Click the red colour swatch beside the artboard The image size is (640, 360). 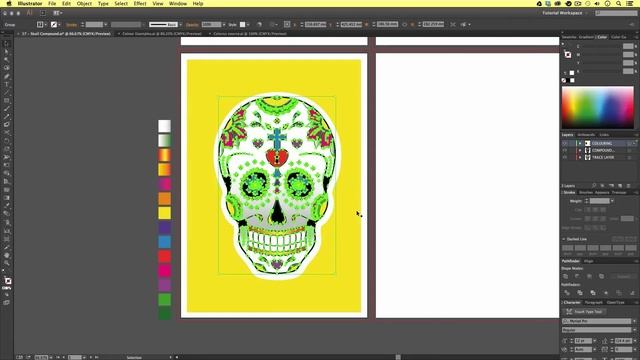pyautogui.click(x=164, y=256)
